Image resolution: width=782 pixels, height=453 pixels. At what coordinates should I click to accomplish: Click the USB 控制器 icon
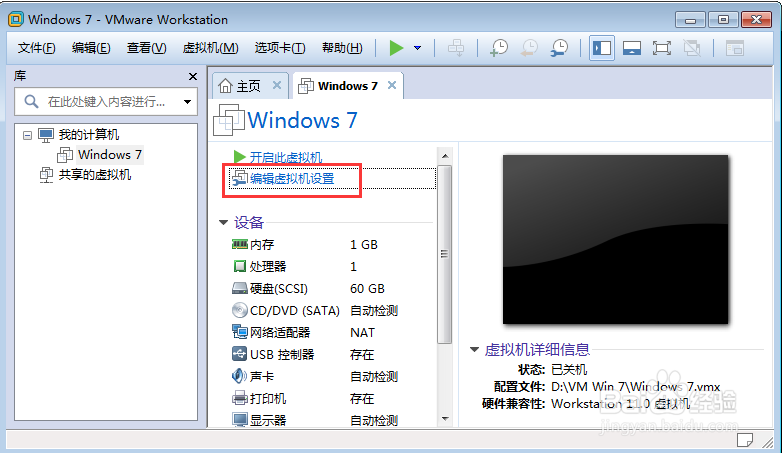239,354
